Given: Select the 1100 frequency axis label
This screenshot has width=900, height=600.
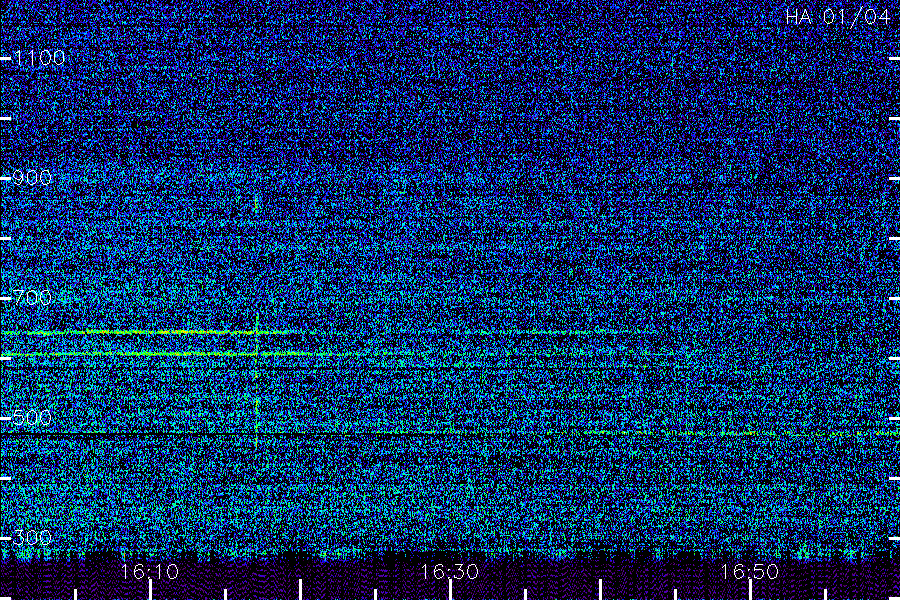Looking at the screenshot, I should 40,57.
